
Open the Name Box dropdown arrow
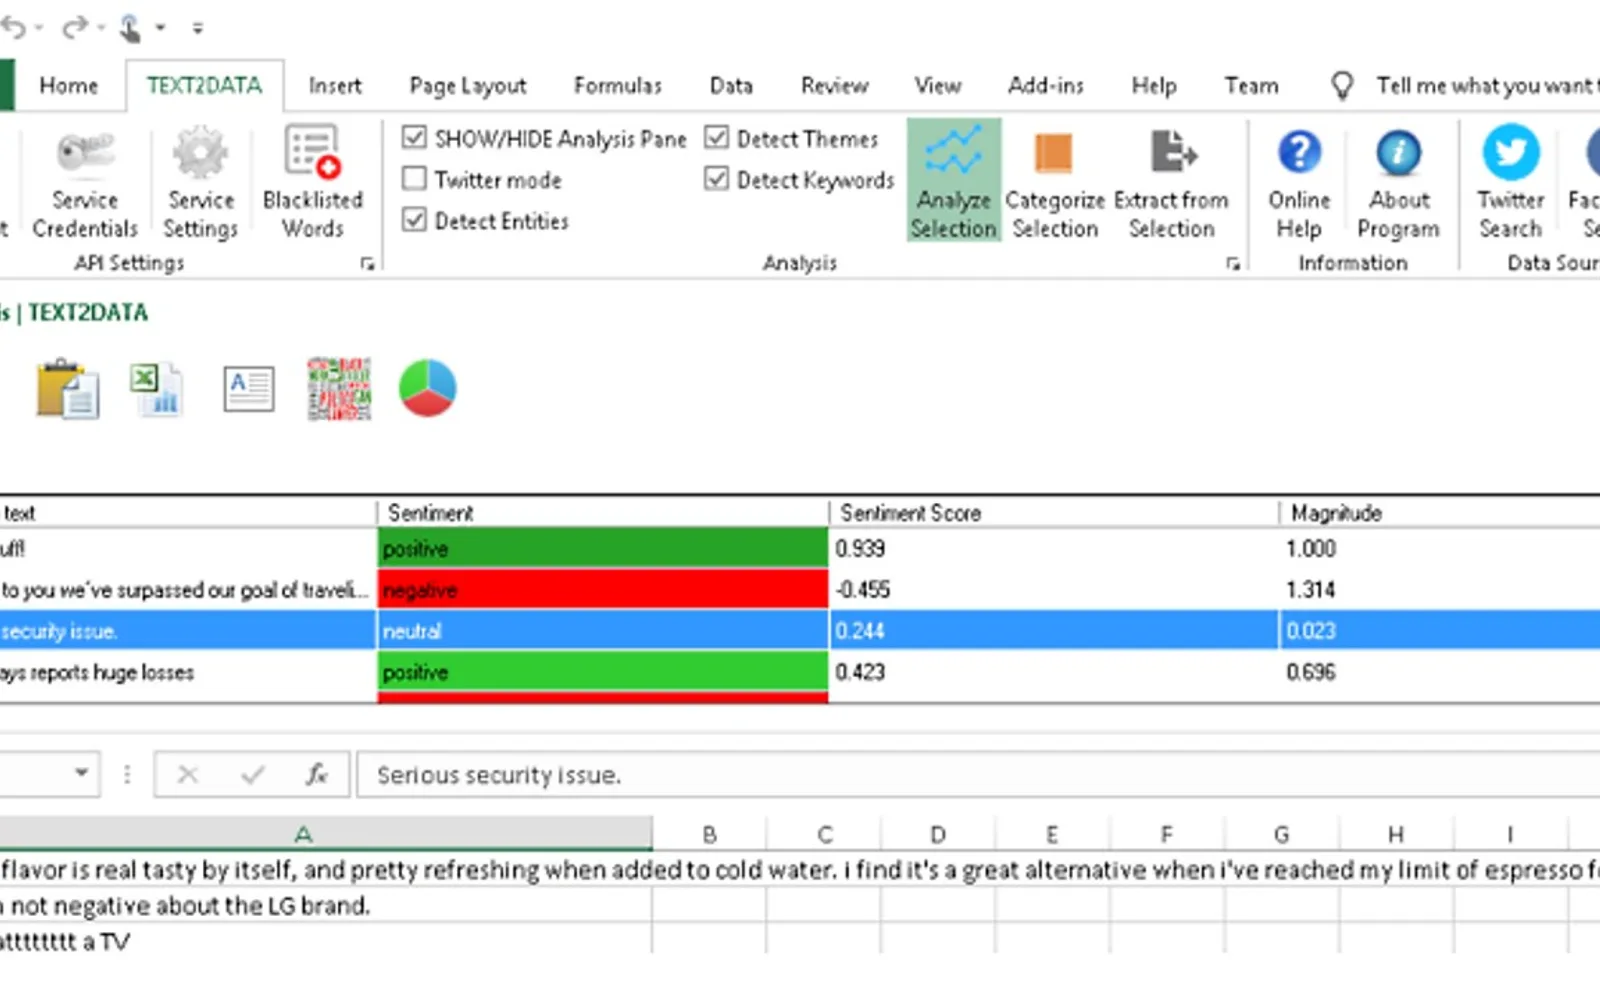(82, 773)
